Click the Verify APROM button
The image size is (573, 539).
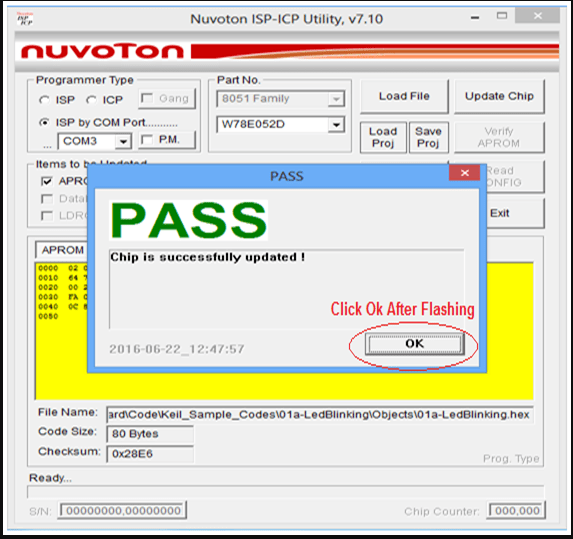pyautogui.click(x=499, y=137)
